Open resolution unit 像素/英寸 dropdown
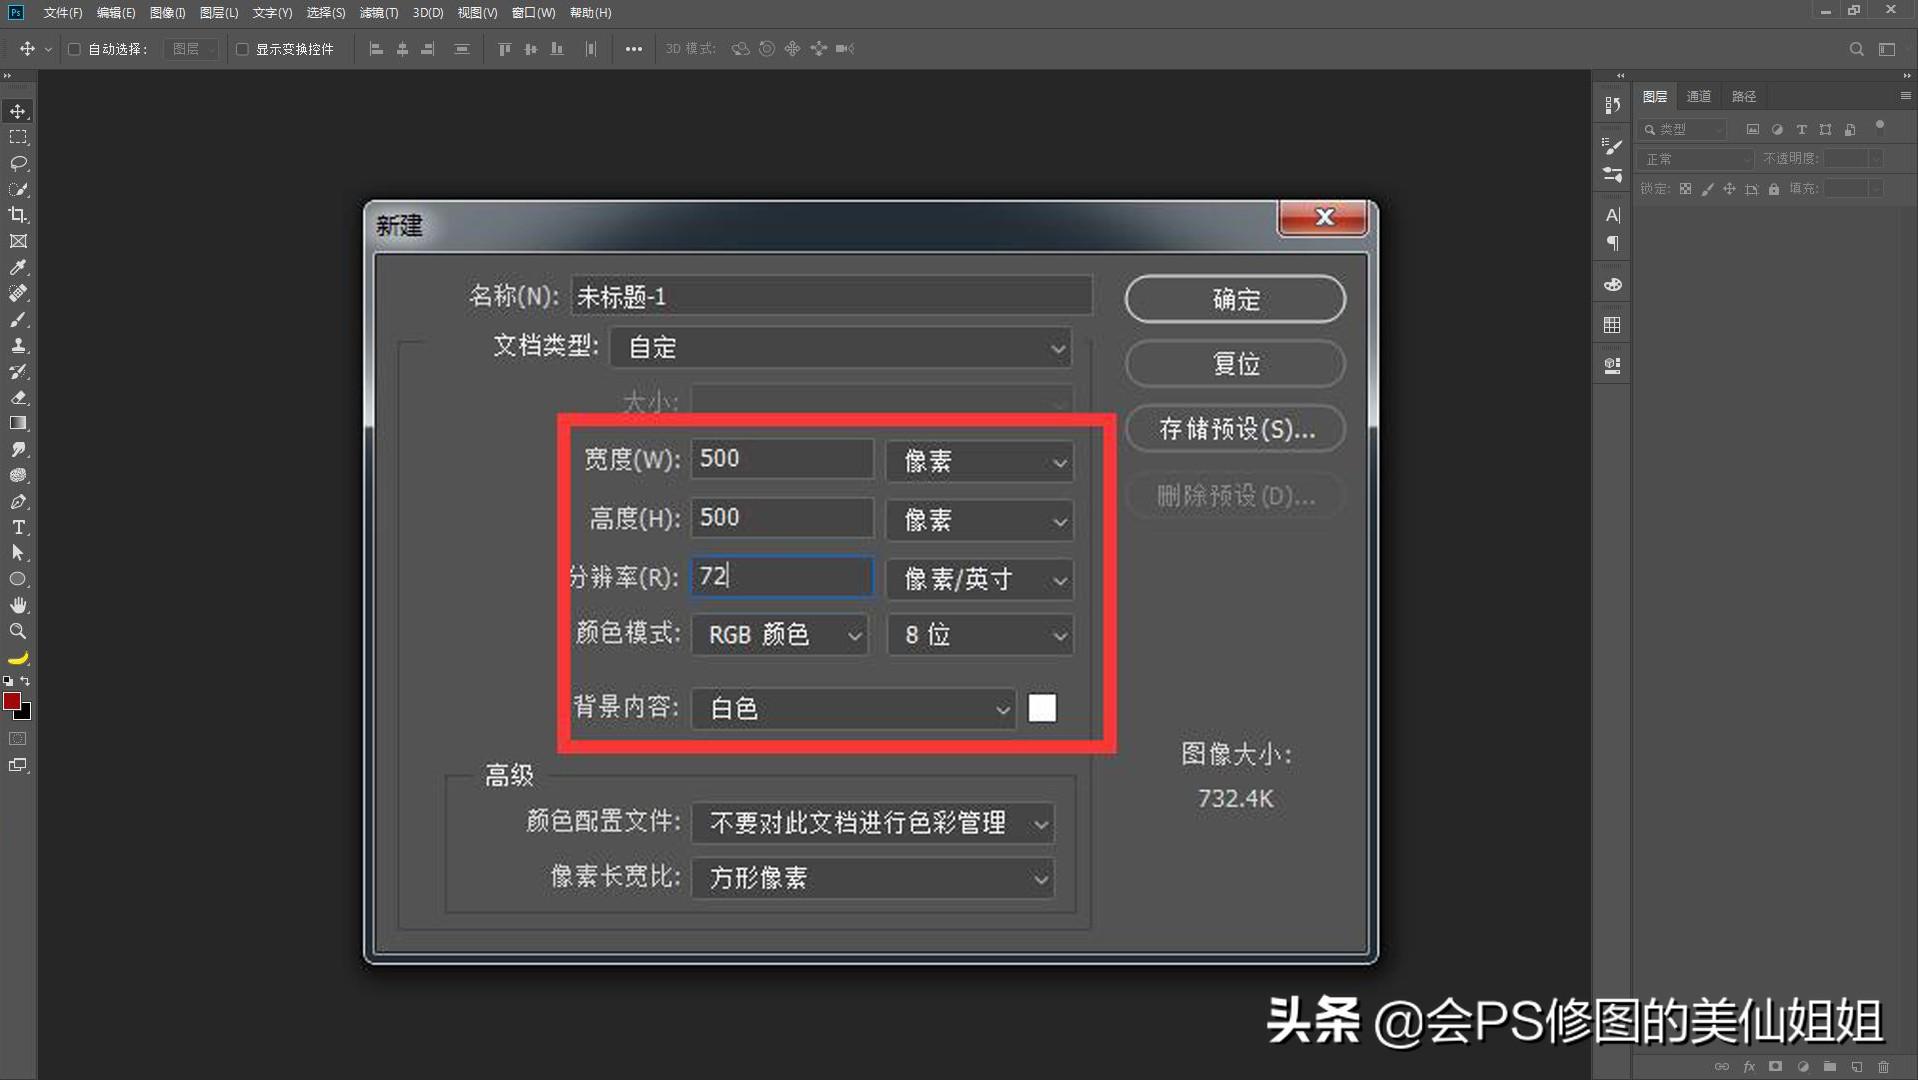The image size is (1918, 1080). coord(980,579)
